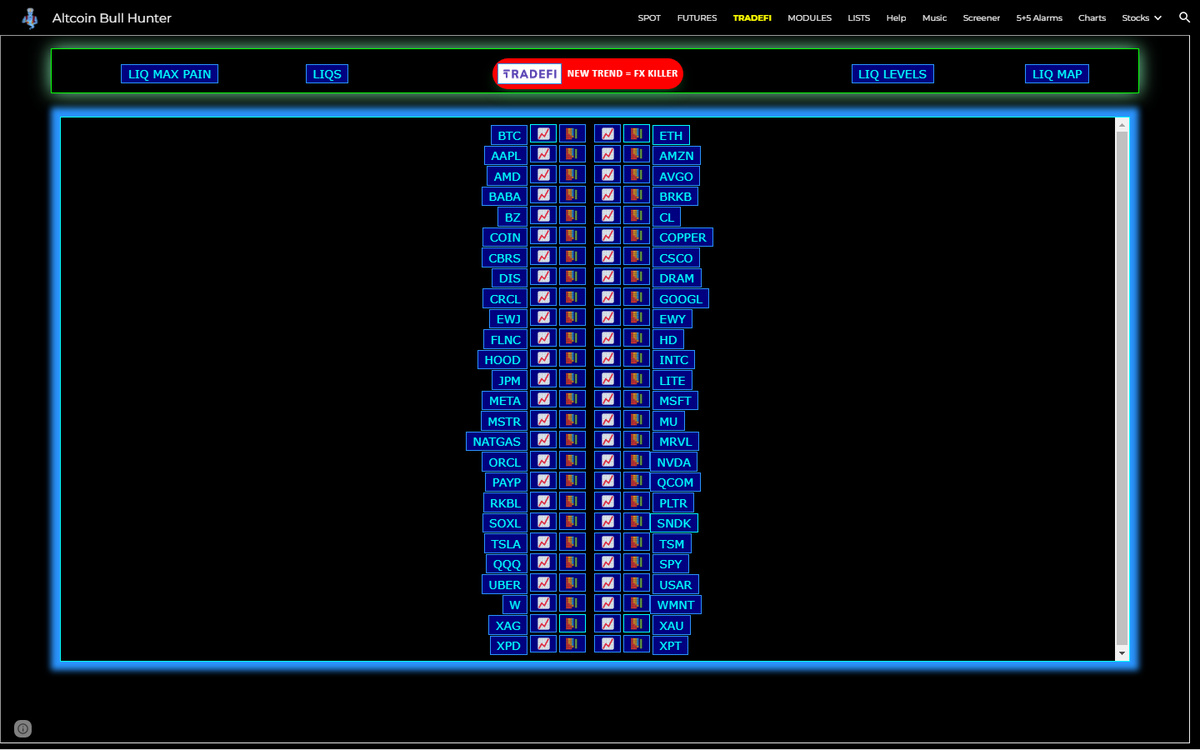Click the Altcoin Bull Hunter logo
Viewport: 1200px width, 750px height.
point(31,18)
